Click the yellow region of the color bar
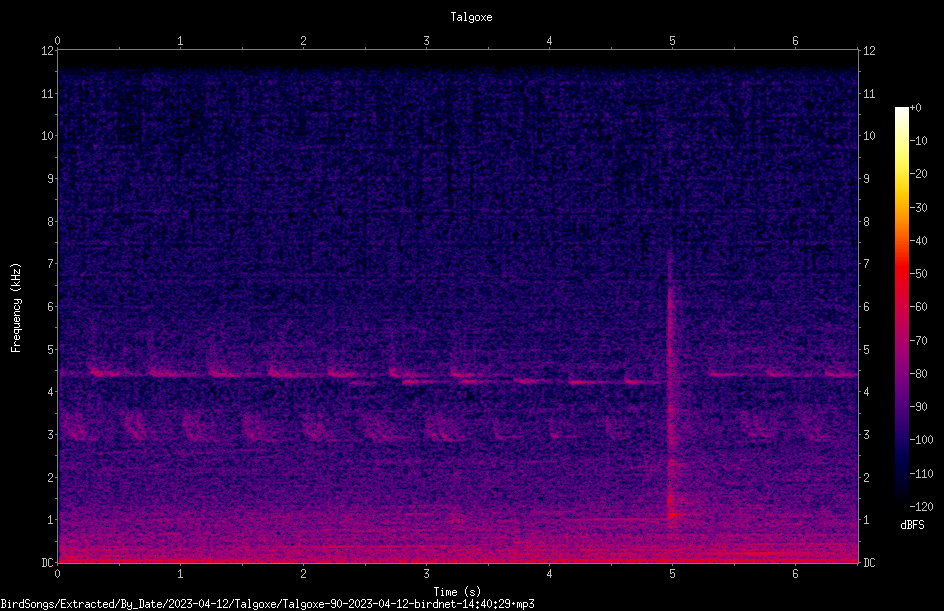Screen dimensions: 944x611 902,181
